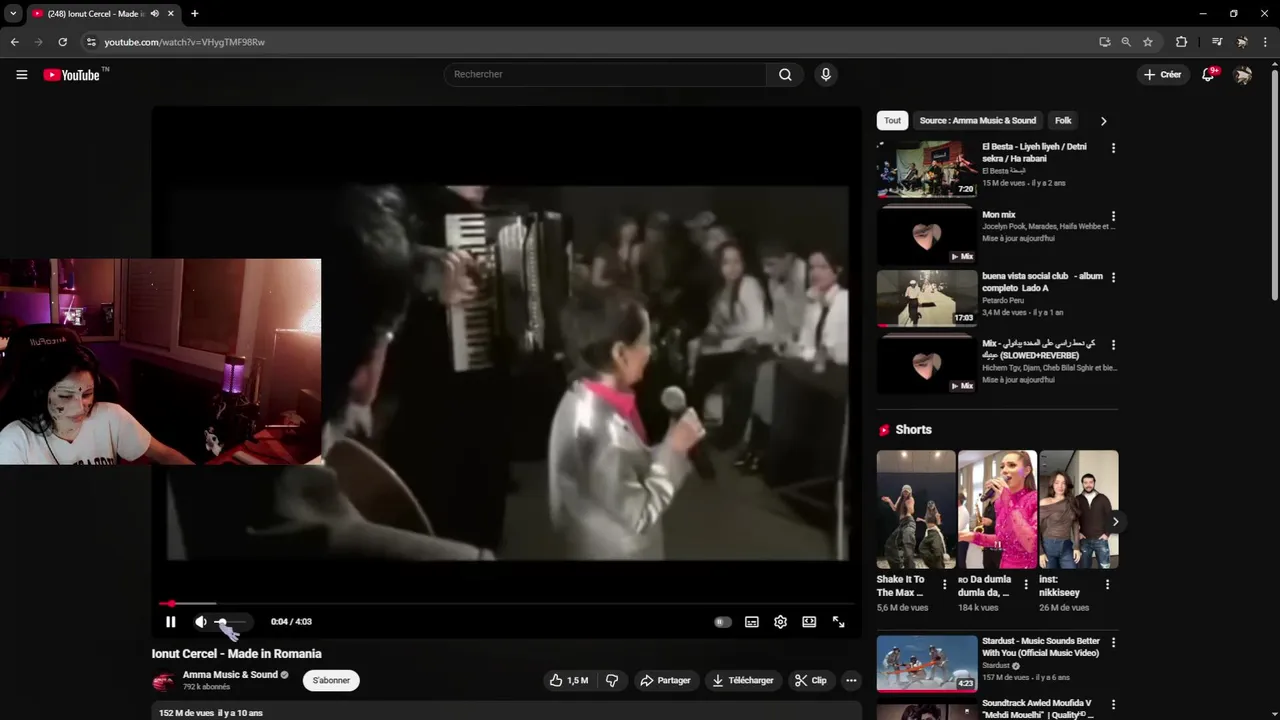Screen dimensions: 1280x720
Task: Go to YouTube home via logo
Action: [72, 74]
